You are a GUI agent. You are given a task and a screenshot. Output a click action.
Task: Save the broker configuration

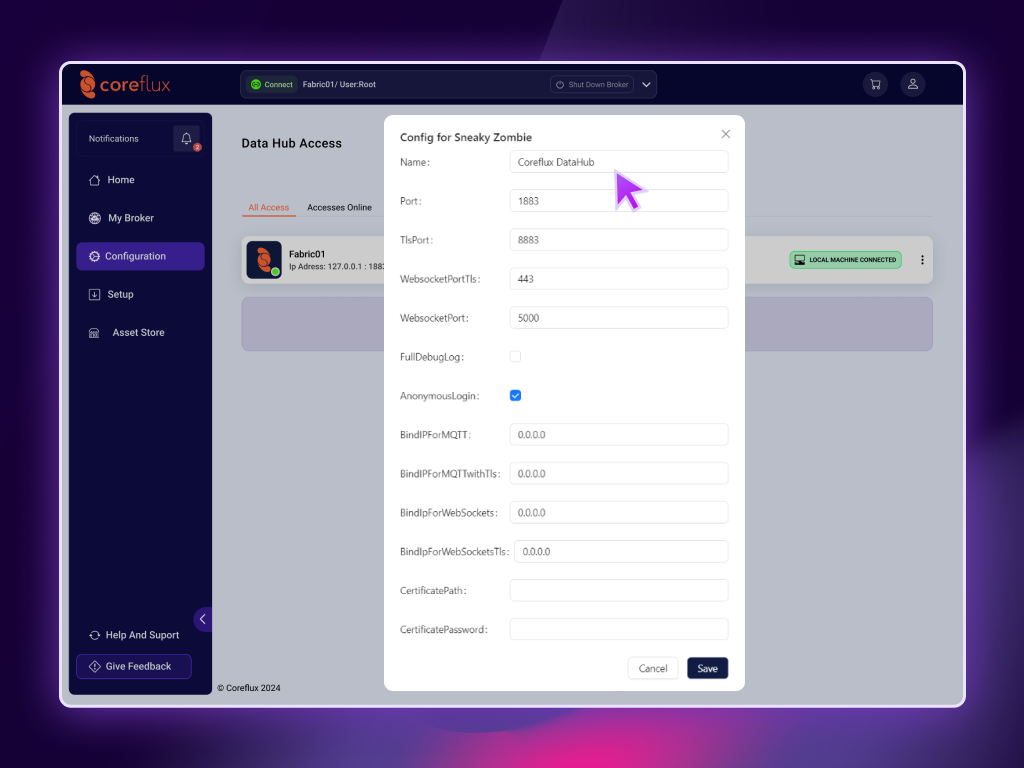tap(707, 668)
